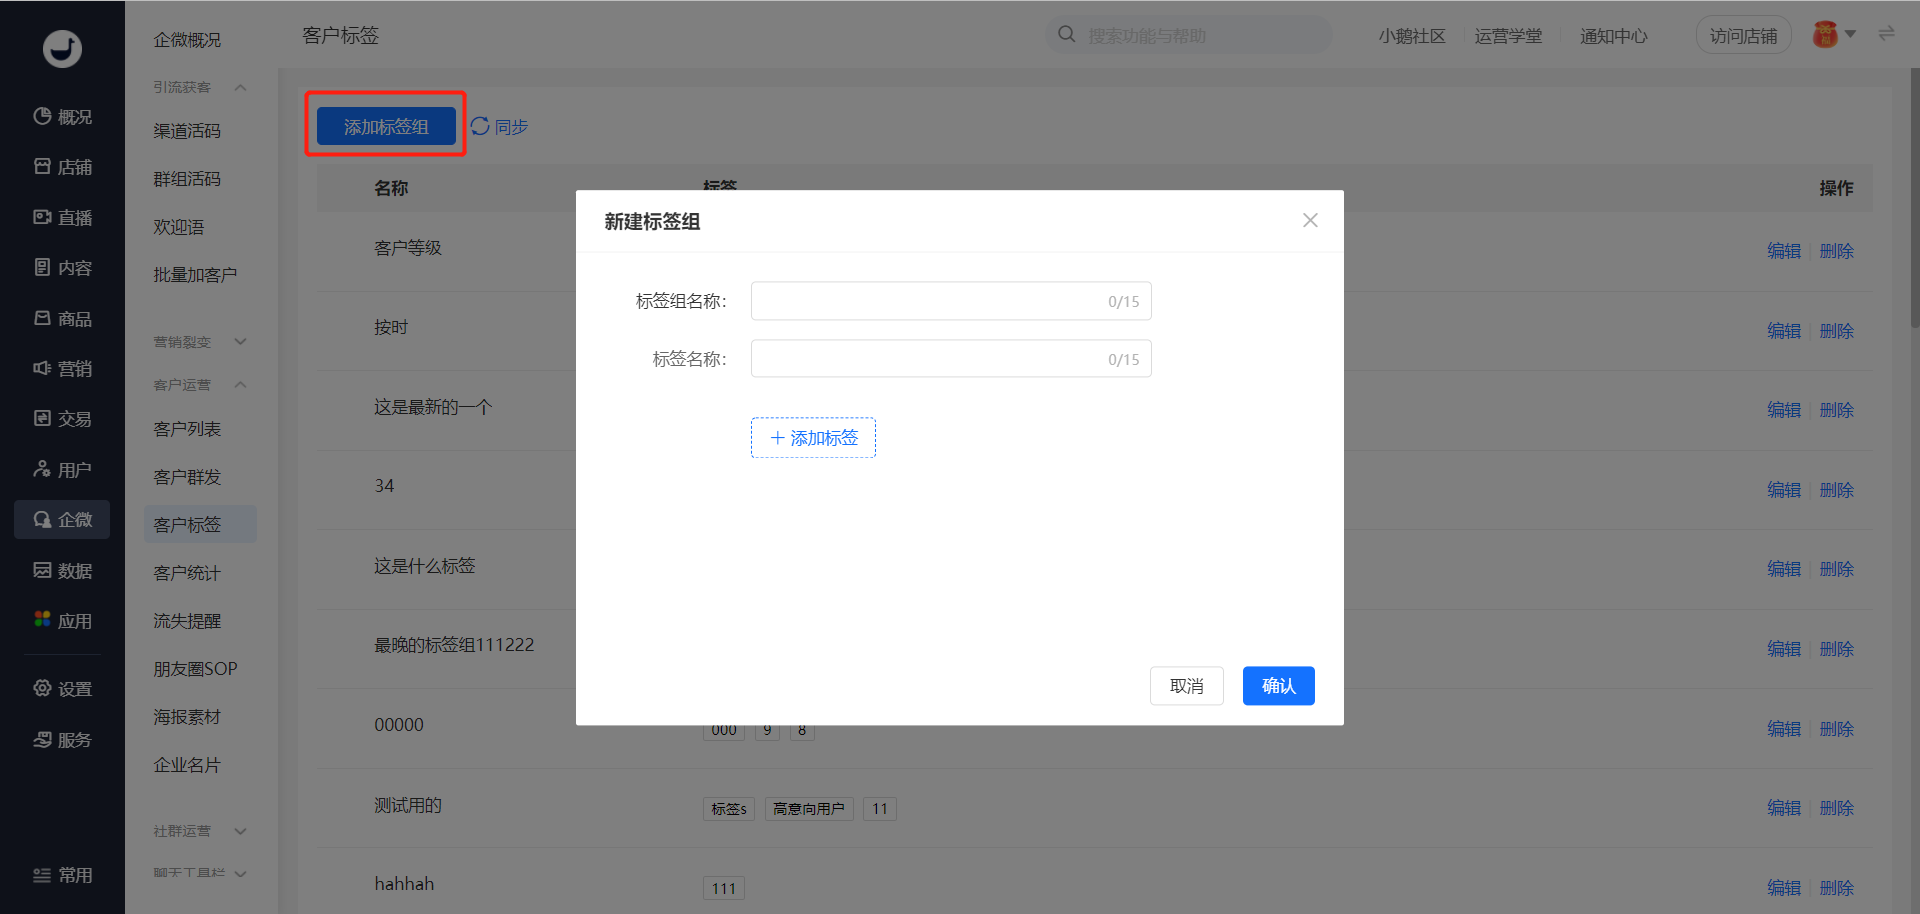Click the user avatar icon

(x=1825, y=35)
